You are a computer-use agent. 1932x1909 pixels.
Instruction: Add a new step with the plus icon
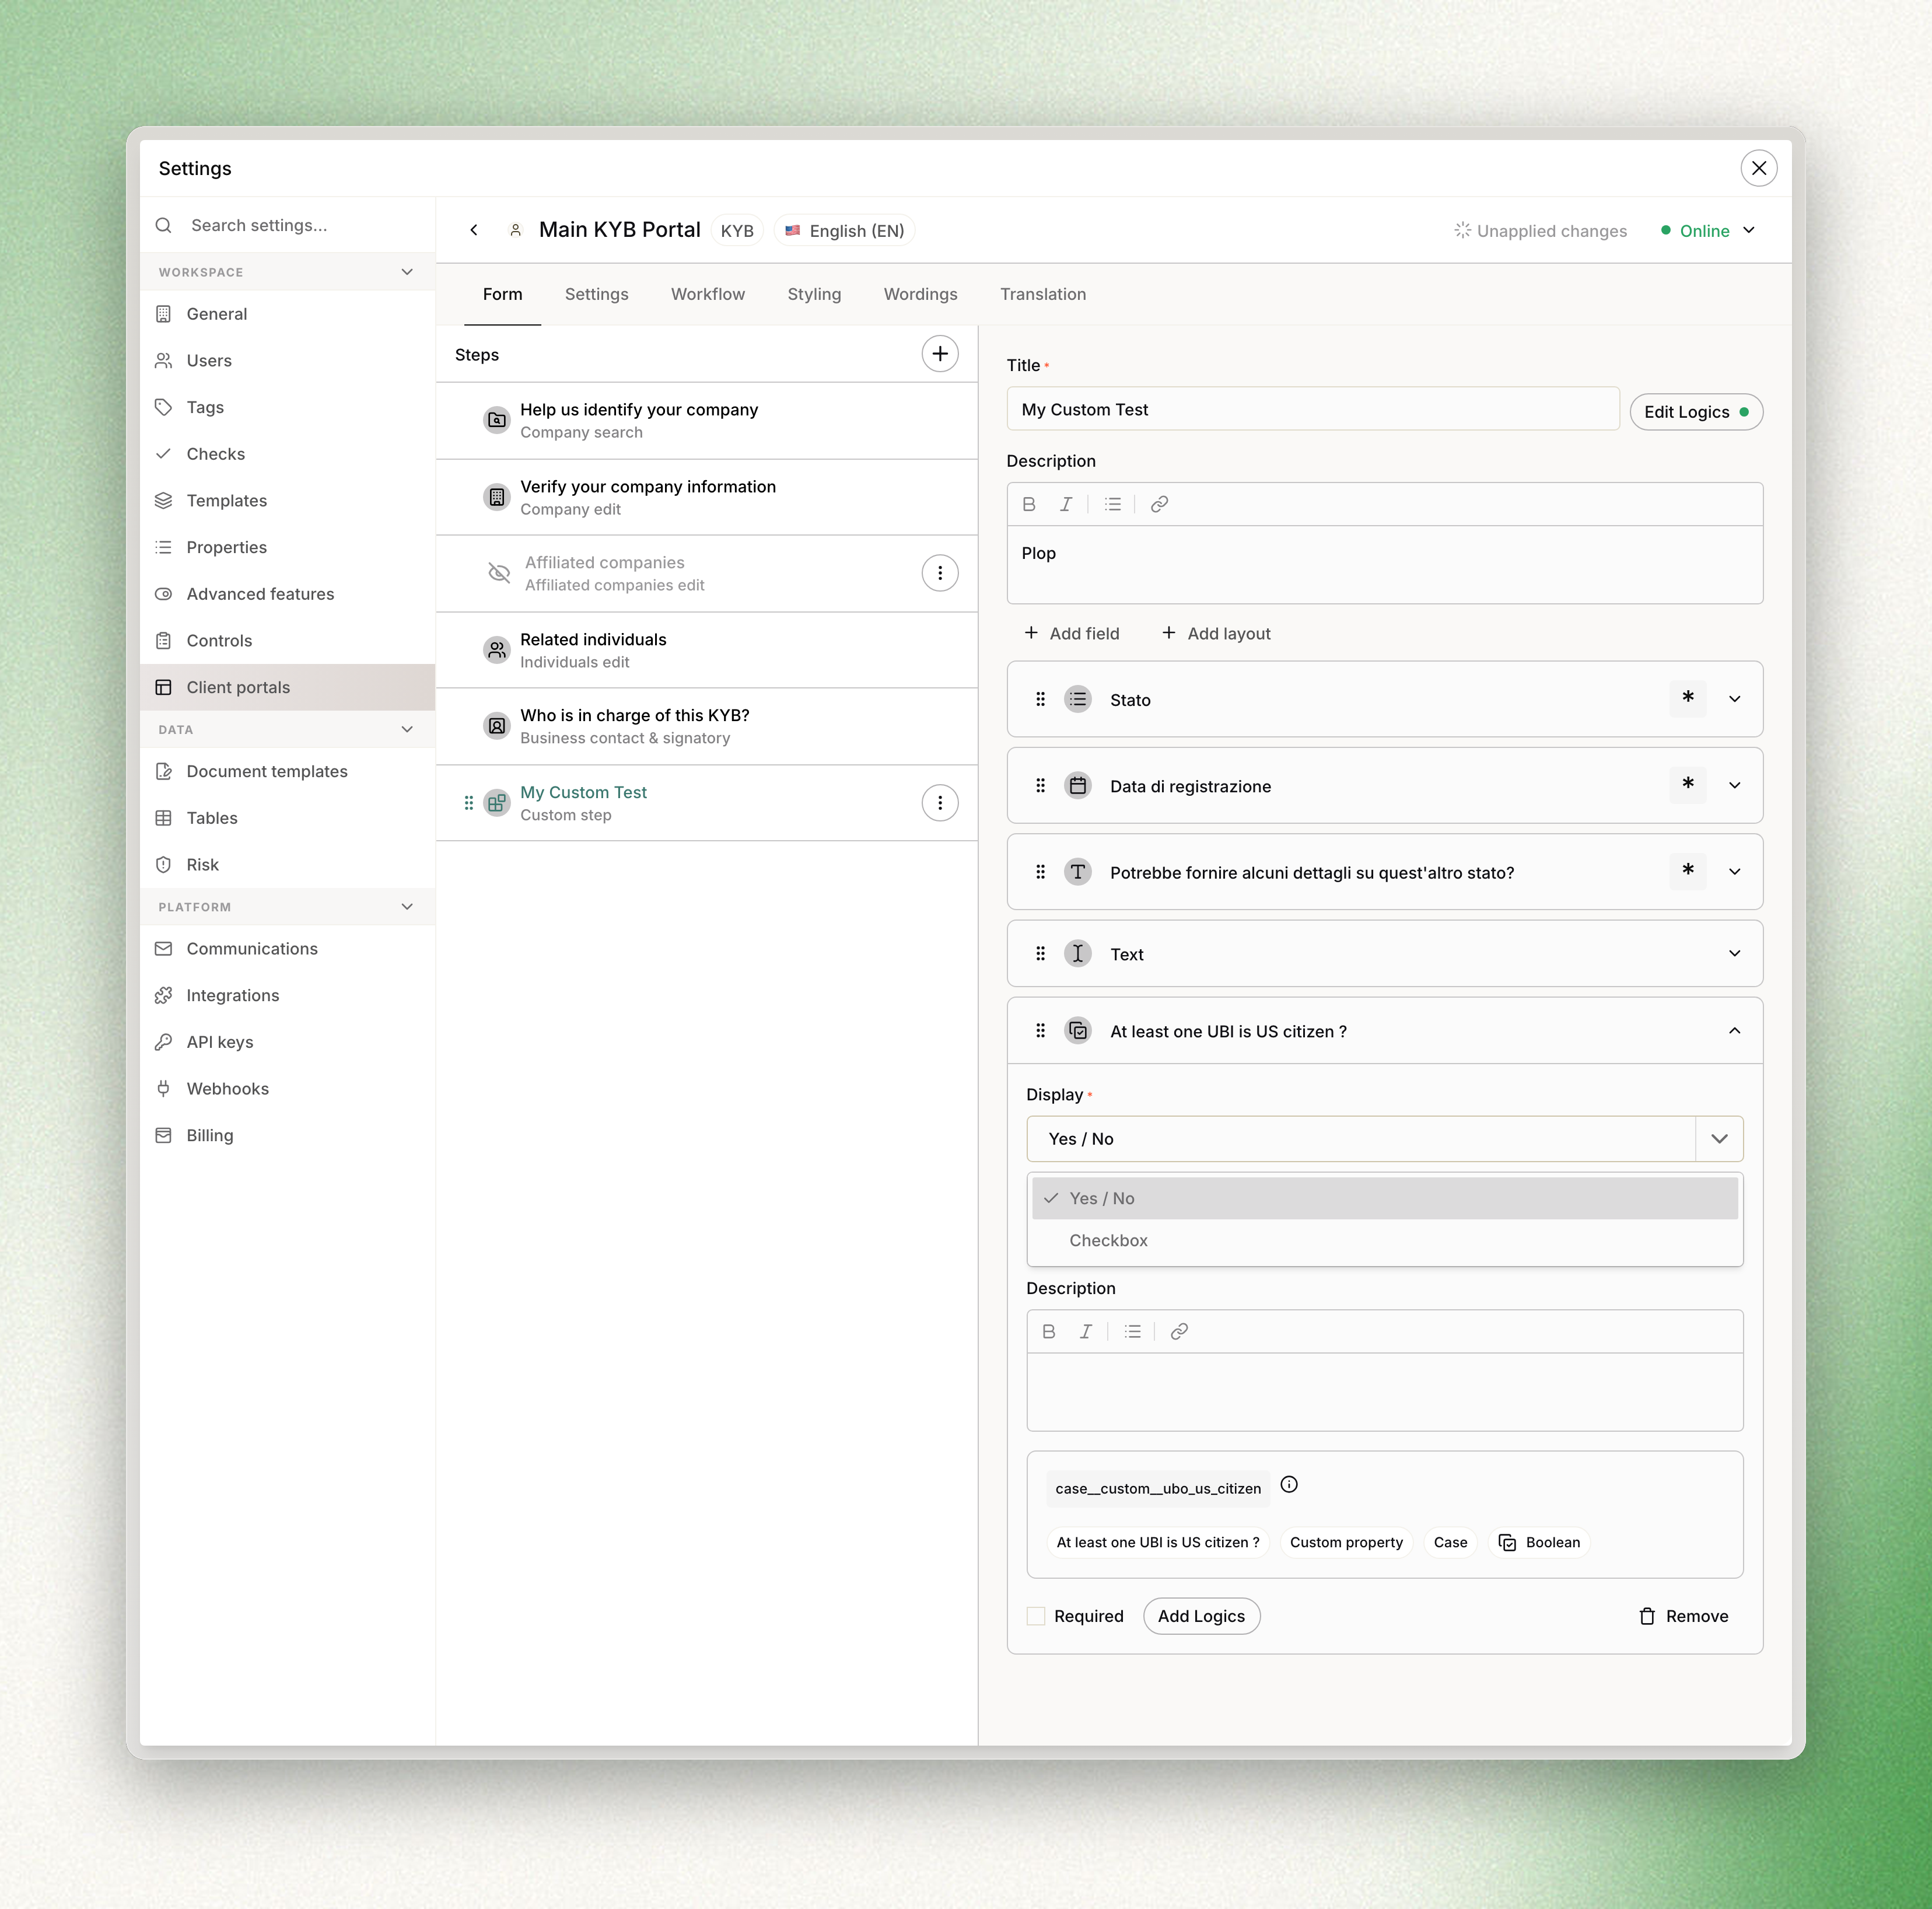(939, 354)
